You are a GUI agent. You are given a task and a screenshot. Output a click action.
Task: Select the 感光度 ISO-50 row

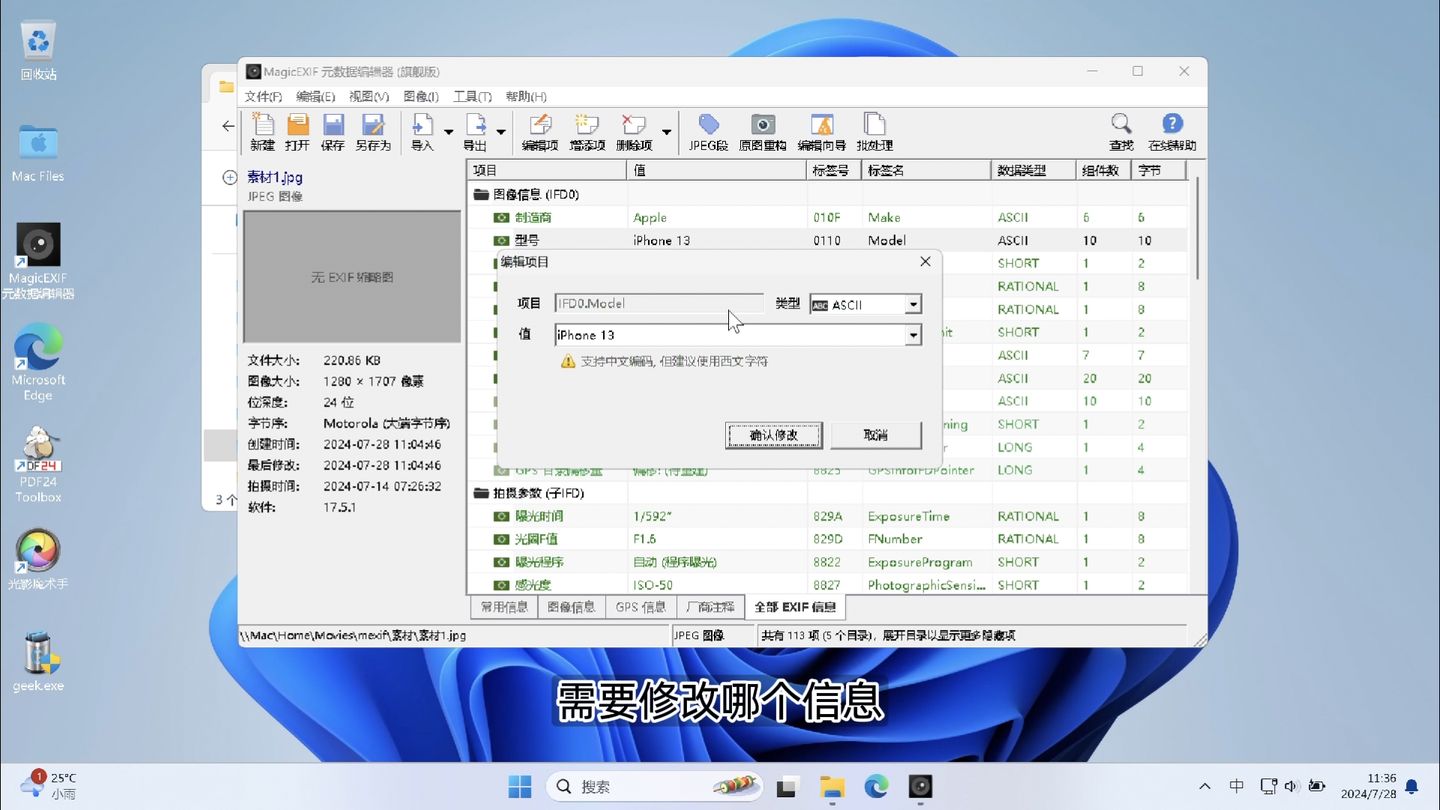(x=827, y=585)
